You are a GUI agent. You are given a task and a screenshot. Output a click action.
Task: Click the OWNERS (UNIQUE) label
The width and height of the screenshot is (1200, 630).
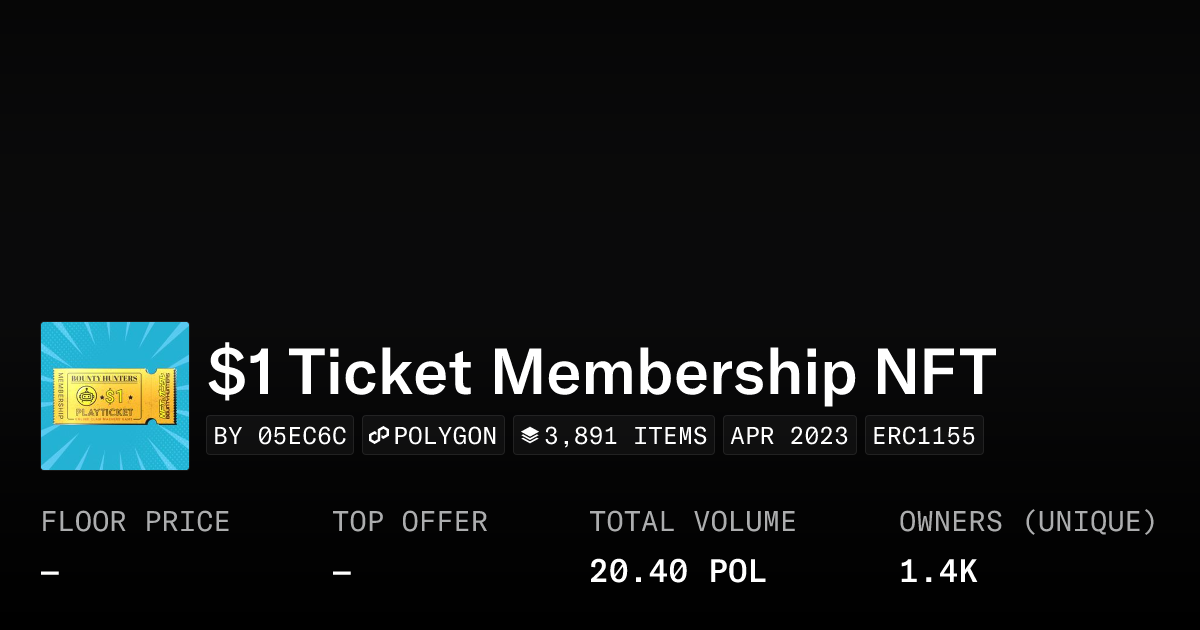[1027, 522]
